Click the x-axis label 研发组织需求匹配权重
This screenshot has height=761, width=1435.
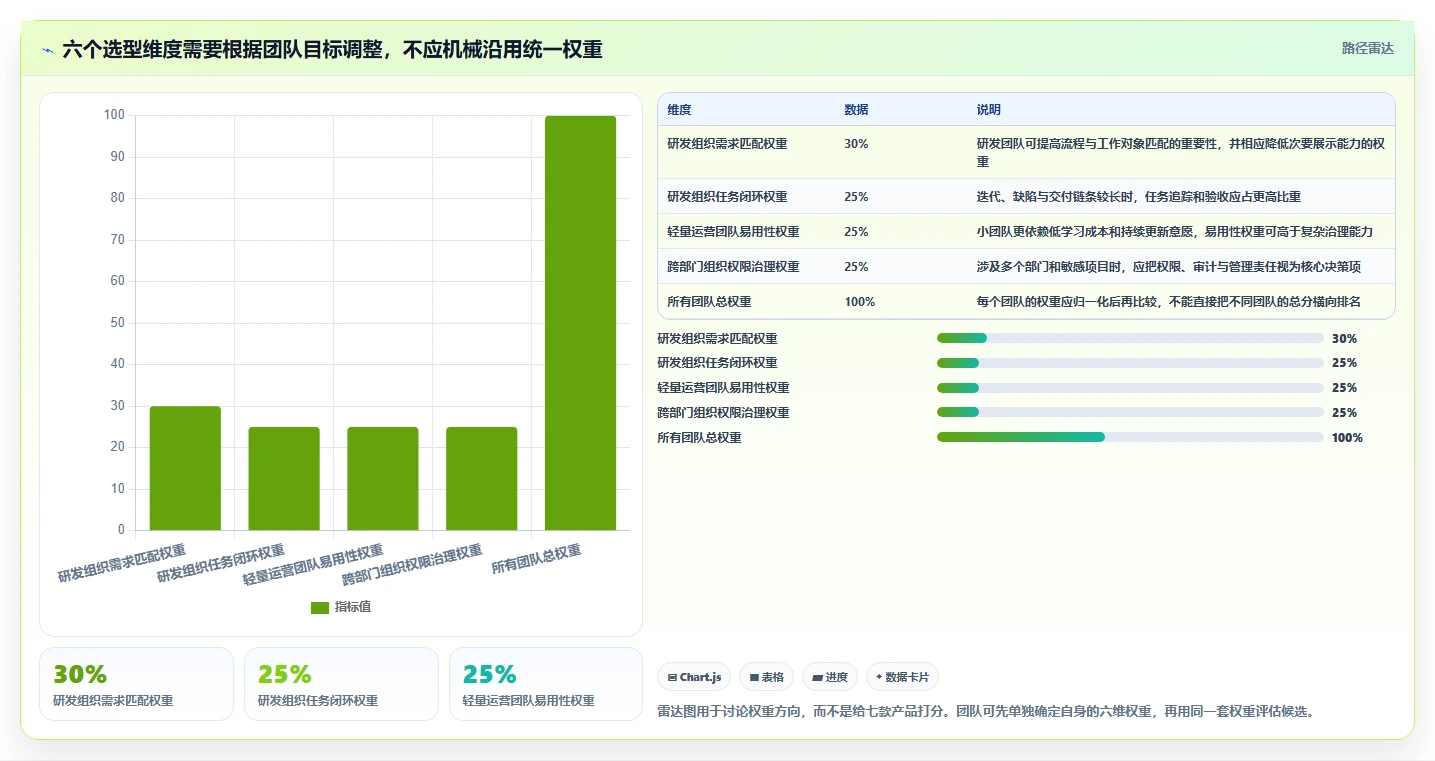[x=122, y=564]
